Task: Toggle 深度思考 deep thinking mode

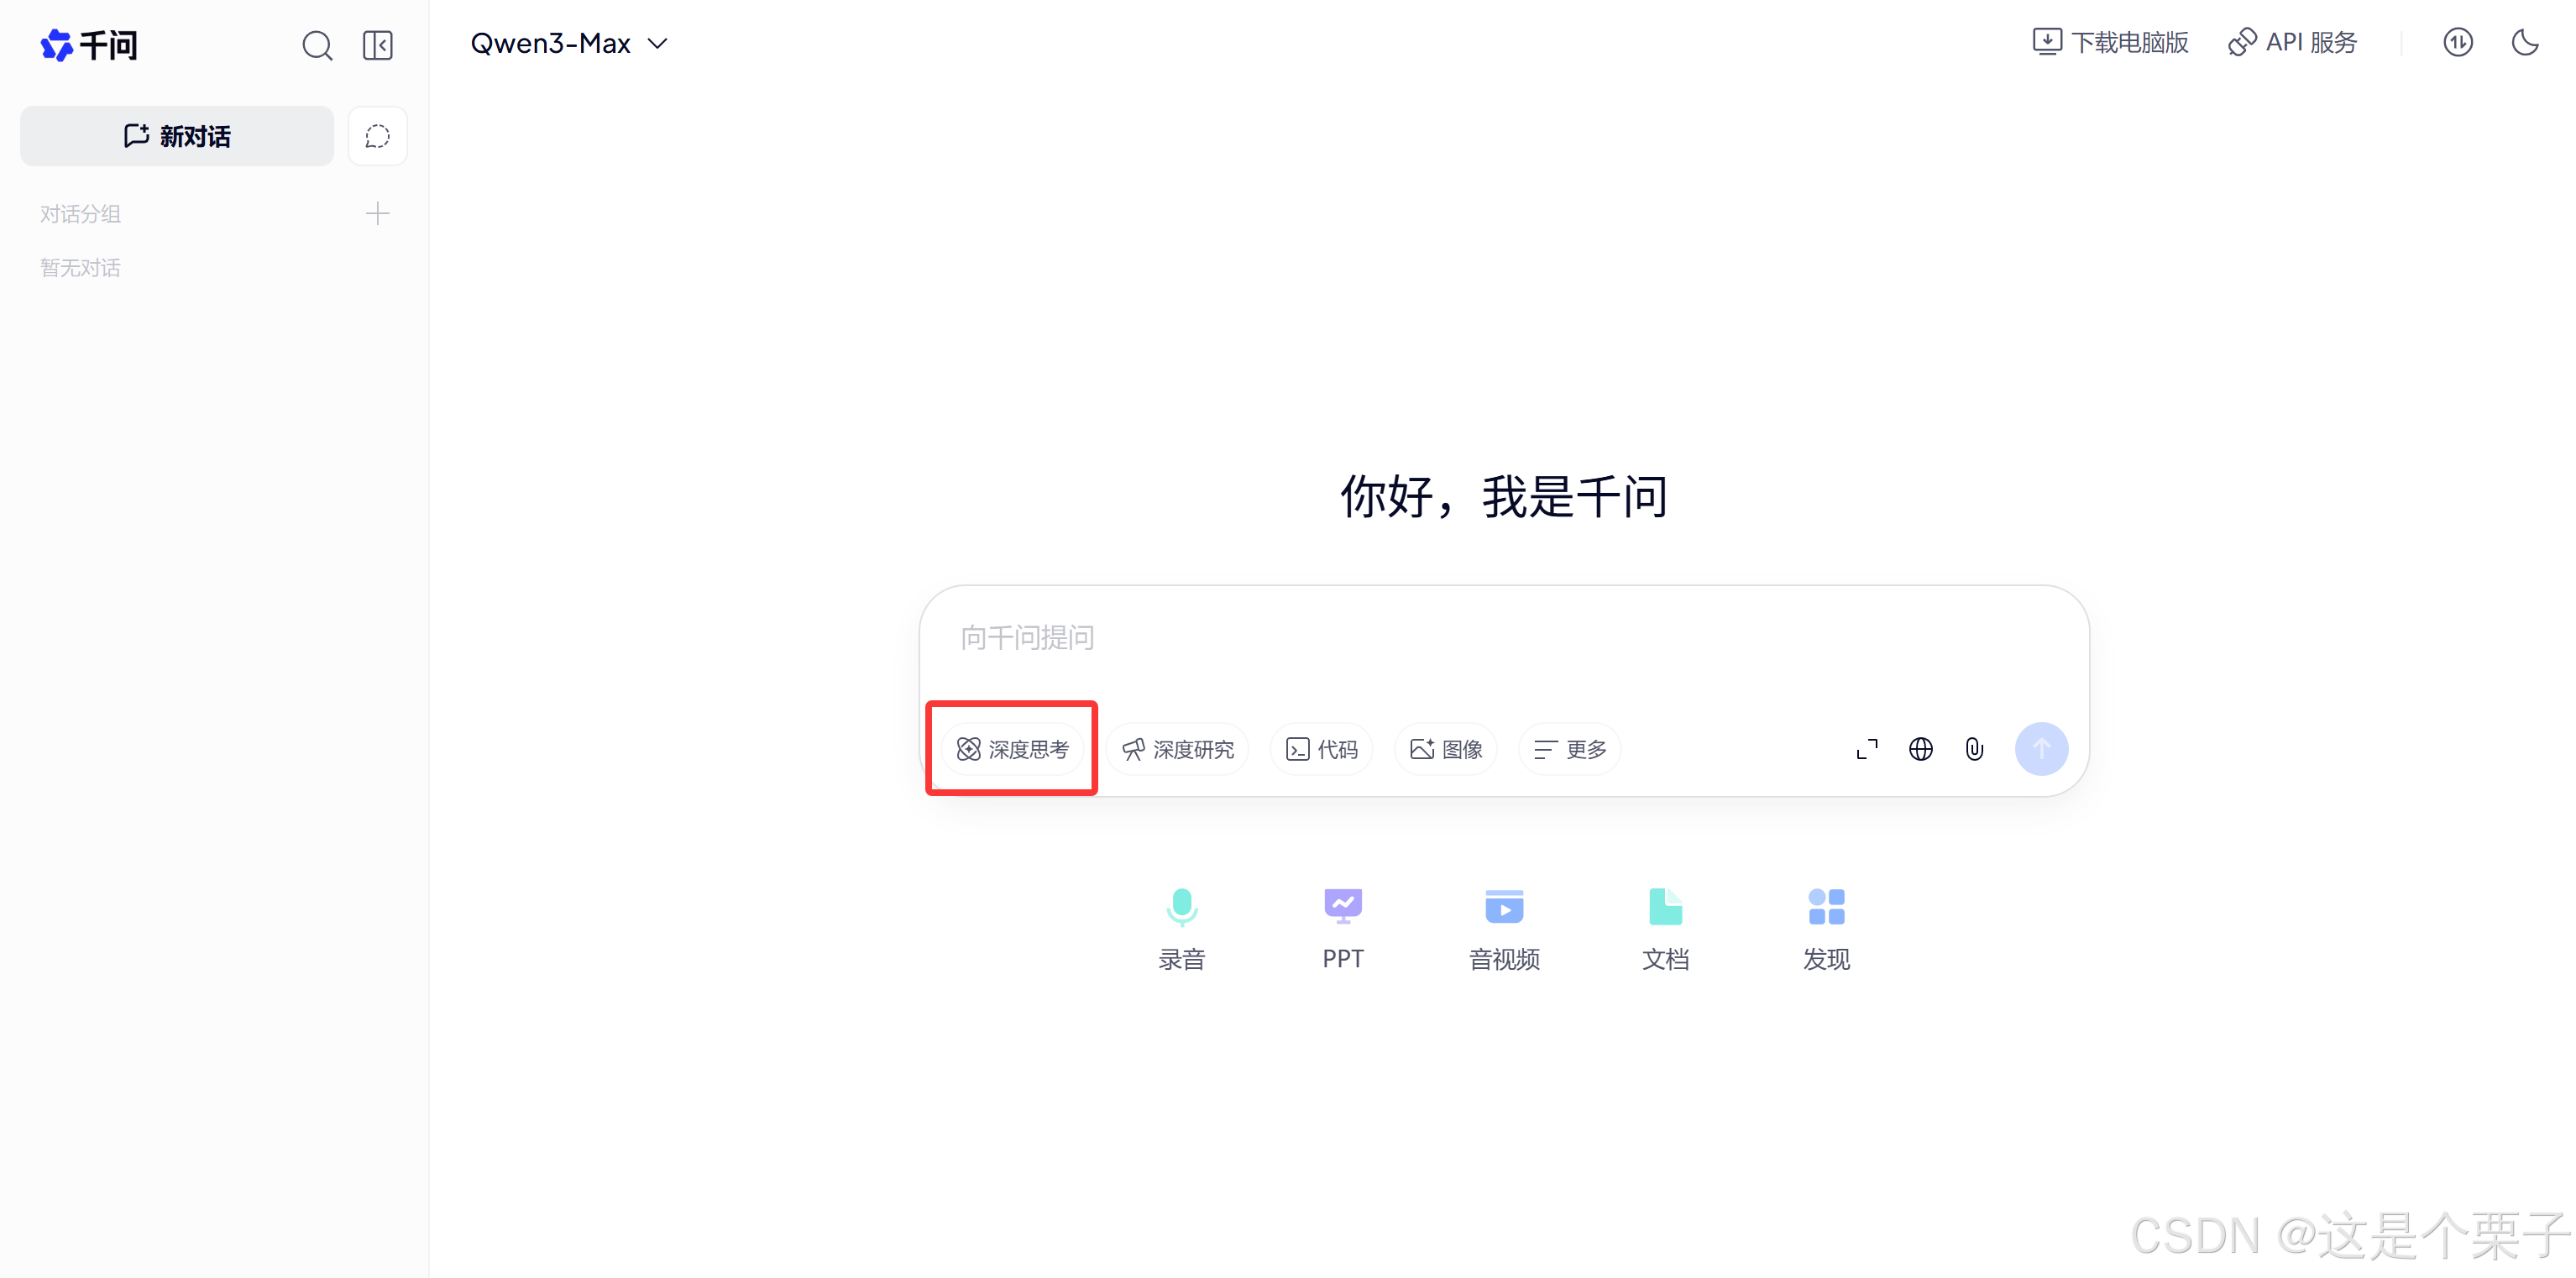Action: 1013,749
